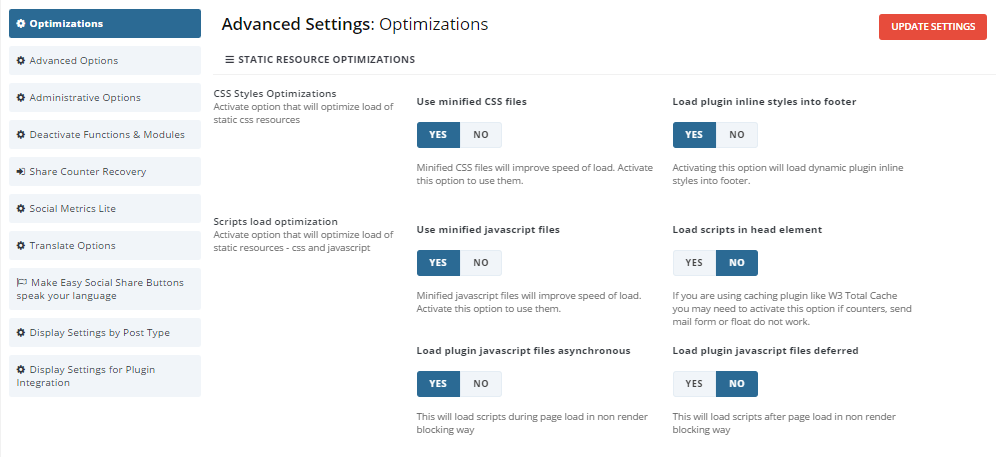Set Load plugin javascript files asynchronous to NO
The width and height of the screenshot is (1000, 457).
[481, 384]
